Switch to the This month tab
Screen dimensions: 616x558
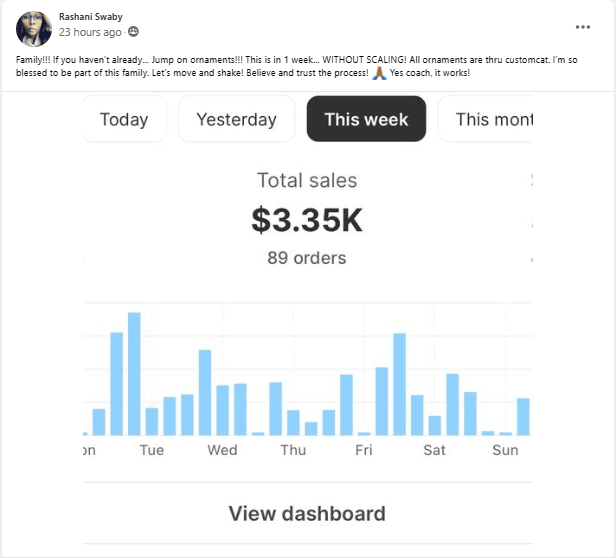click(x=488, y=119)
